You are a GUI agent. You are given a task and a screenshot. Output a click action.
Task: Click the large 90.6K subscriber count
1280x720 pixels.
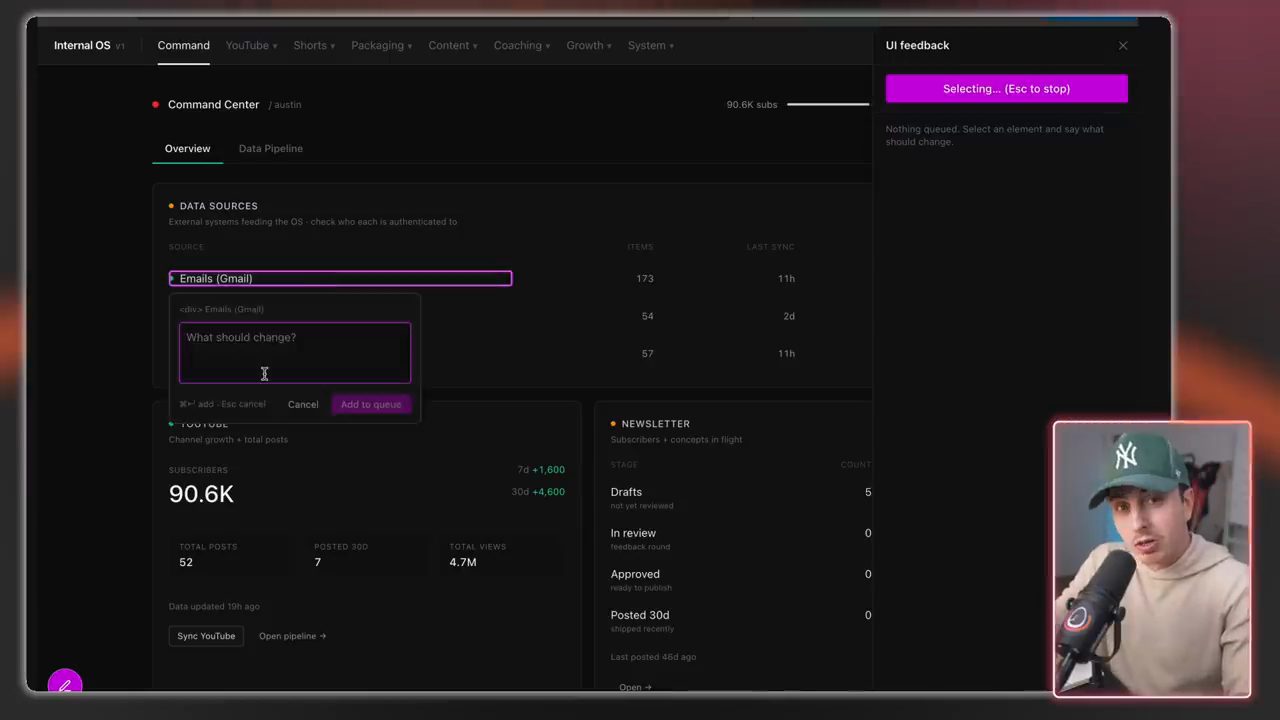[x=201, y=494]
